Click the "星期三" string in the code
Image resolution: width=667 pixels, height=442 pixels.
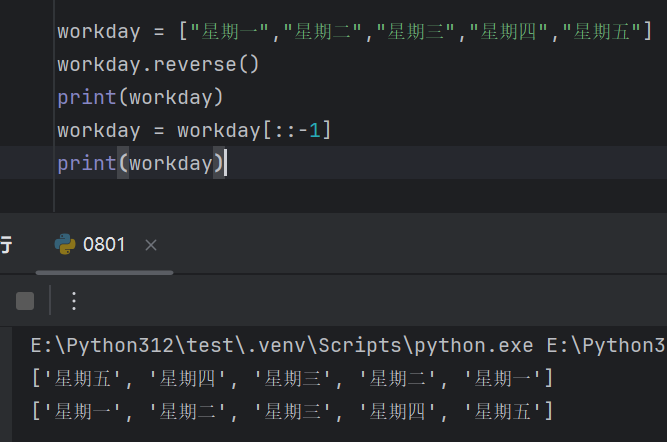416,31
